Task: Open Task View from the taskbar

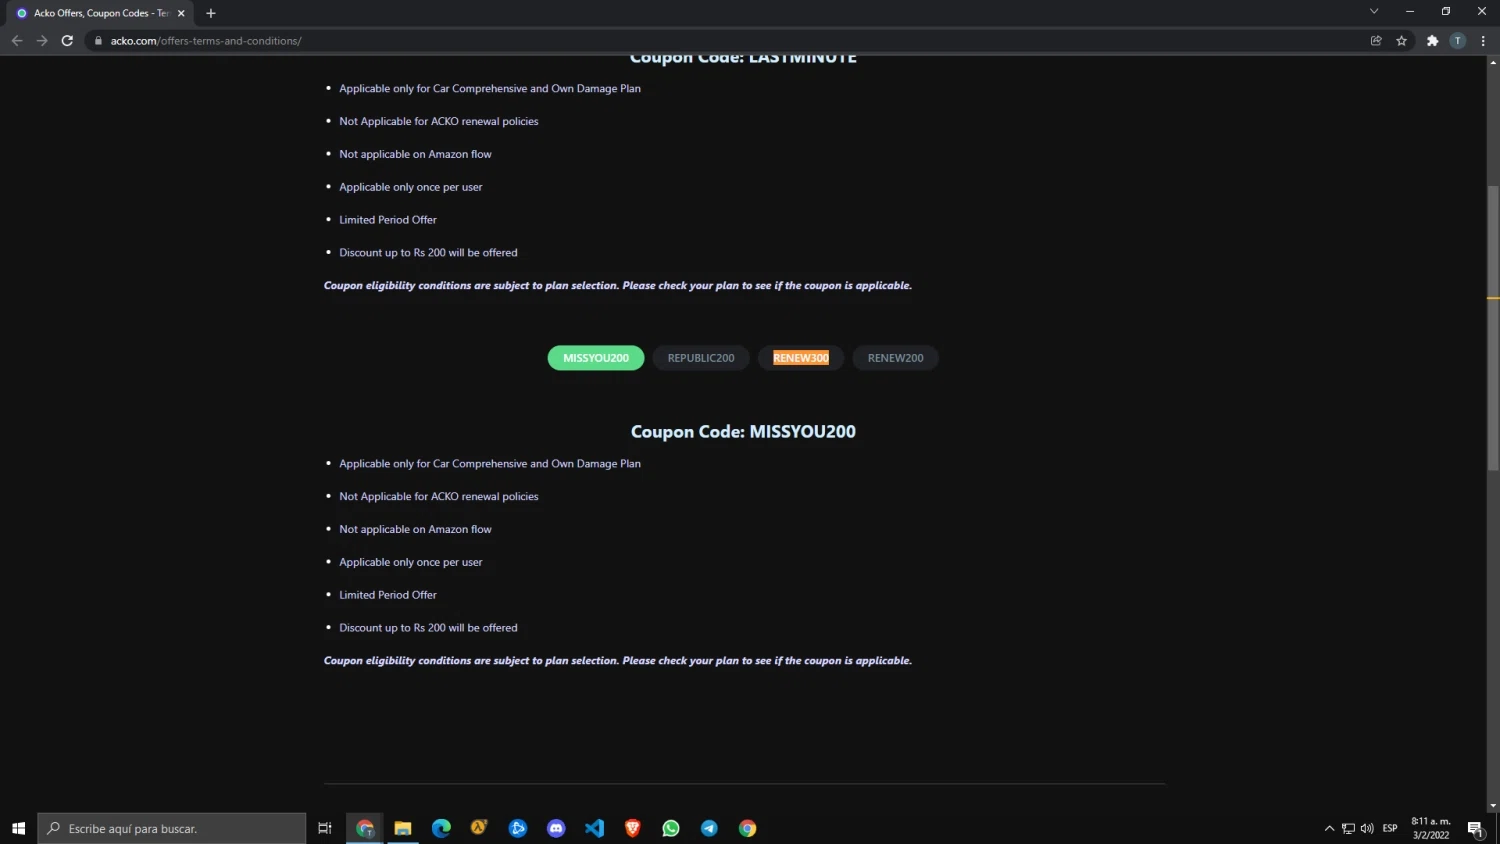Action: (325, 828)
